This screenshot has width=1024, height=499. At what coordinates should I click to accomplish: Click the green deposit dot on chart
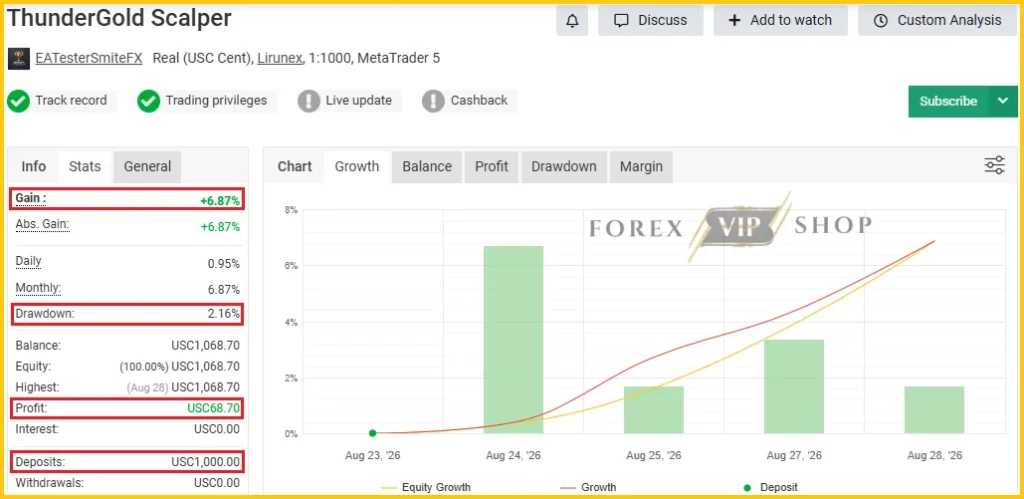[372, 433]
